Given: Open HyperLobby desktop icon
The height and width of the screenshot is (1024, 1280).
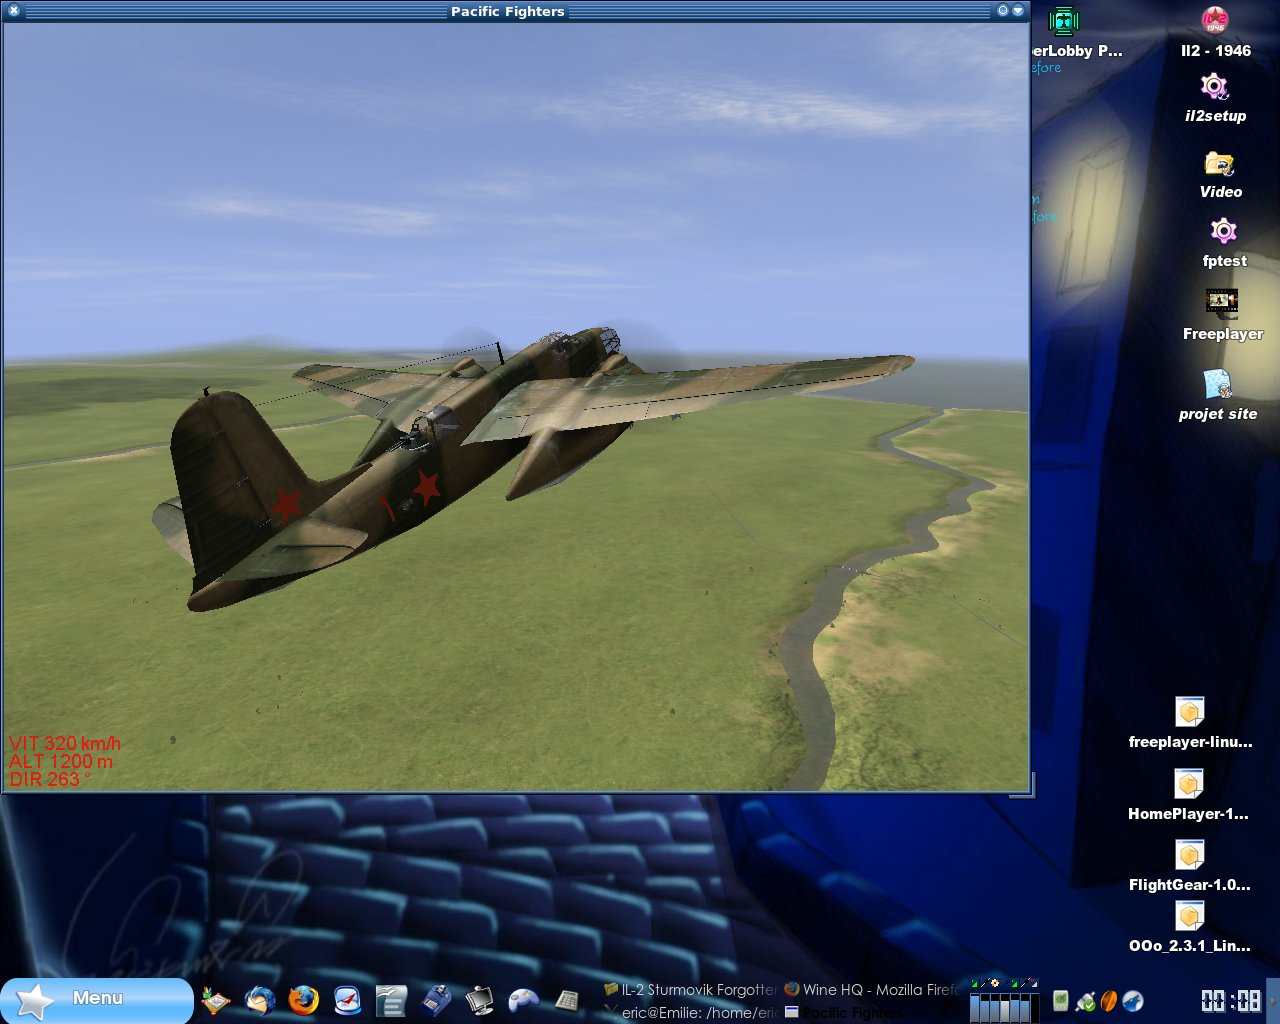Looking at the screenshot, I should point(1076,32).
